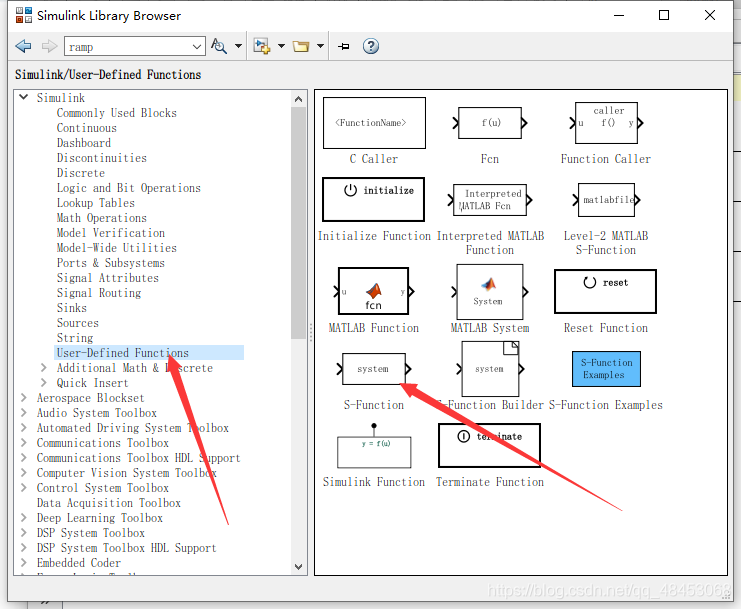Open the ramp search field dropdown
The height and width of the screenshot is (609, 741).
197,47
